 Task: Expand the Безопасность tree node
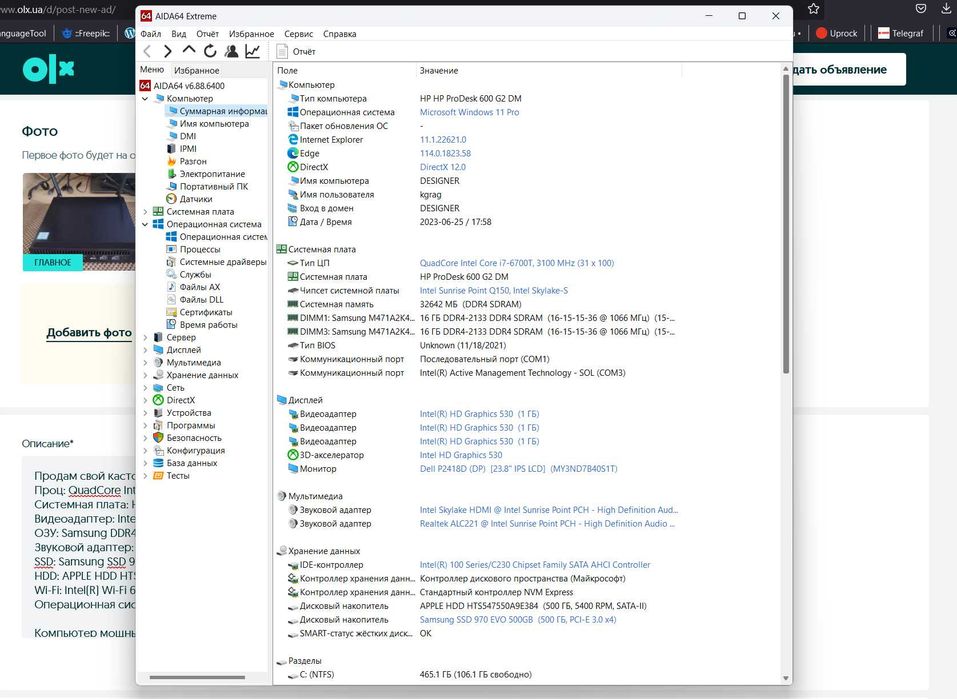[x=145, y=438]
